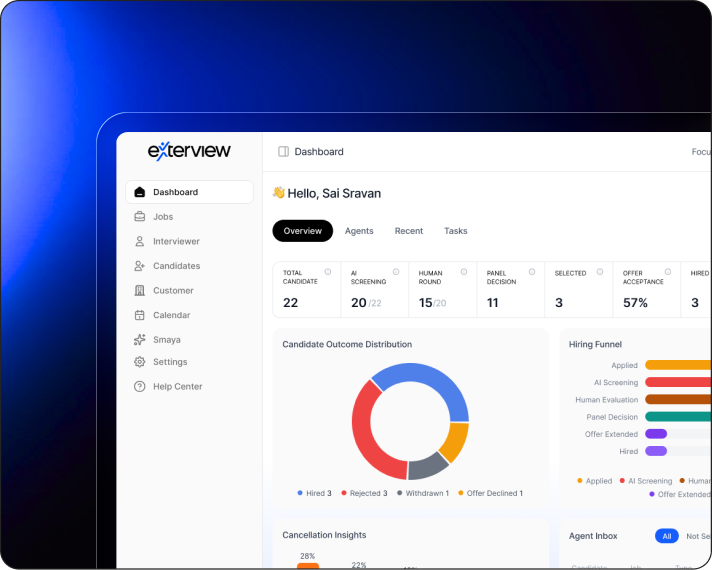This screenshot has width=712, height=570.
Task: Click the Offer Acceptance value 57%
Action: (635, 302)
